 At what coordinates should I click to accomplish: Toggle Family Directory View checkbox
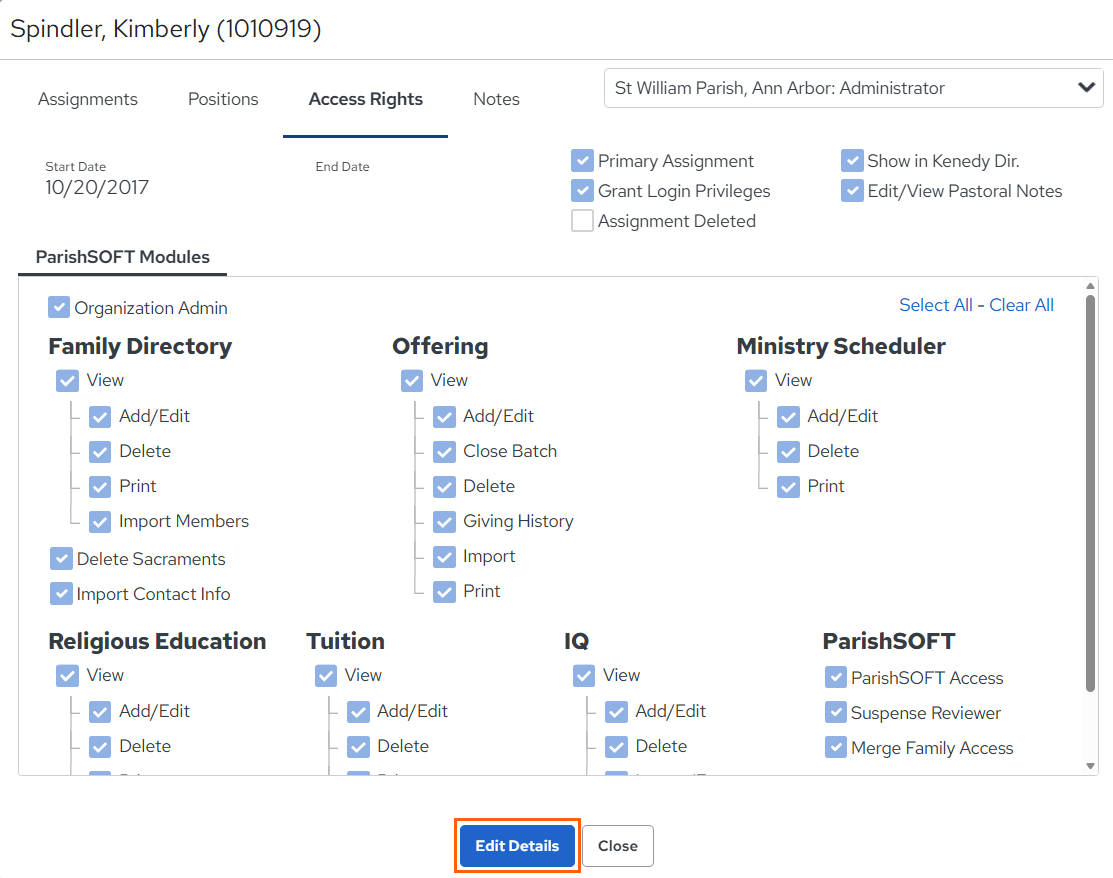tap(67, 380)
